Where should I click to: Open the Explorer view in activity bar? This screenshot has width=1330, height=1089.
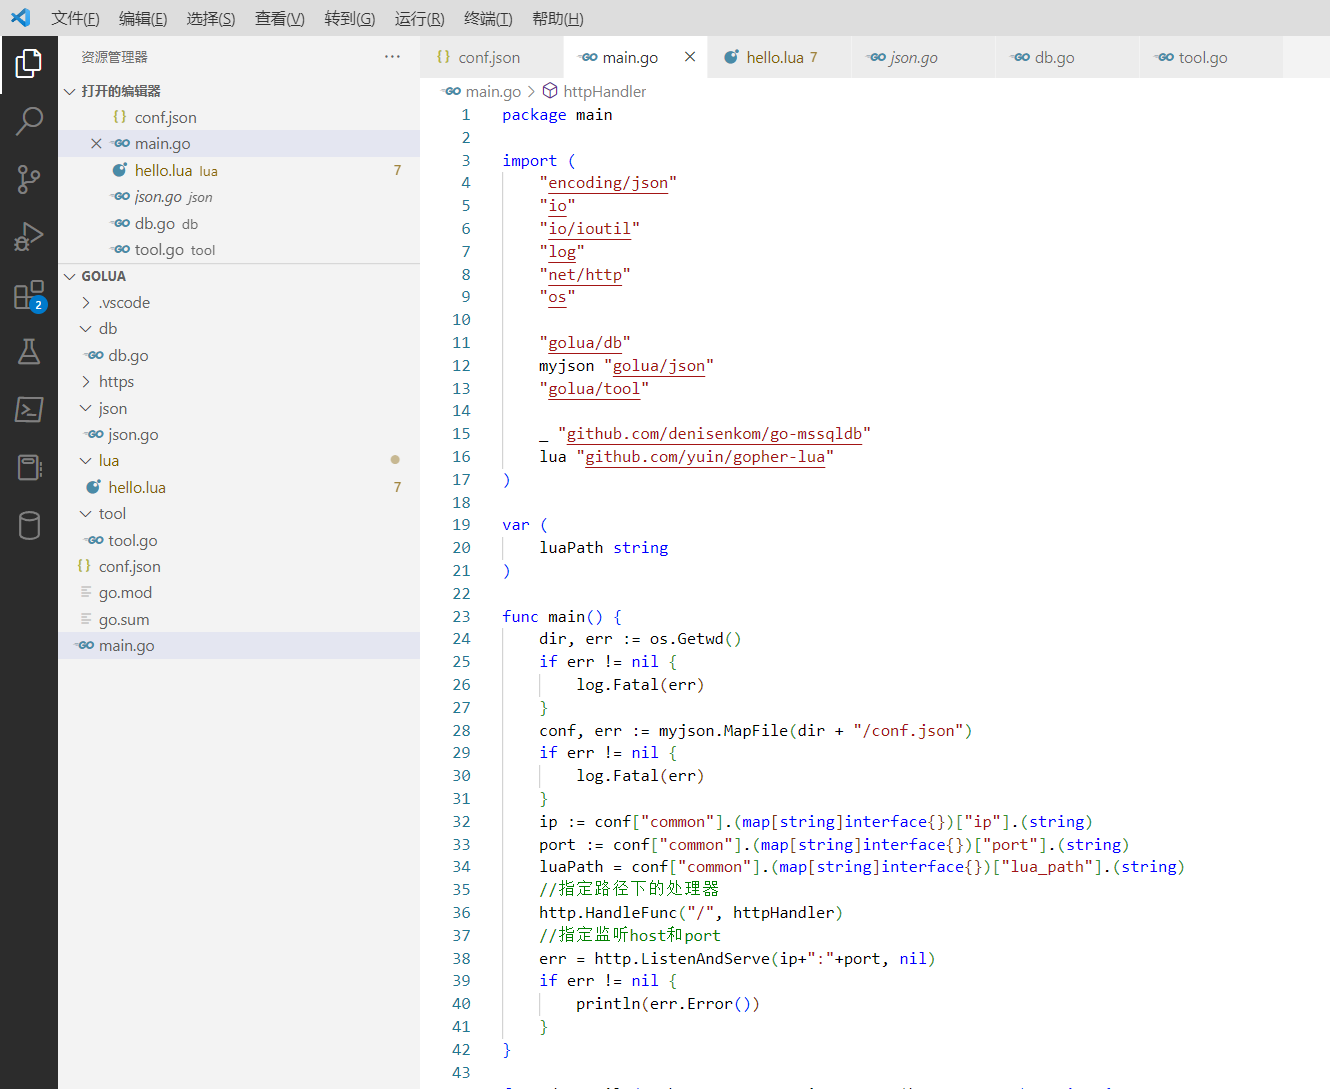coord(29,64)
